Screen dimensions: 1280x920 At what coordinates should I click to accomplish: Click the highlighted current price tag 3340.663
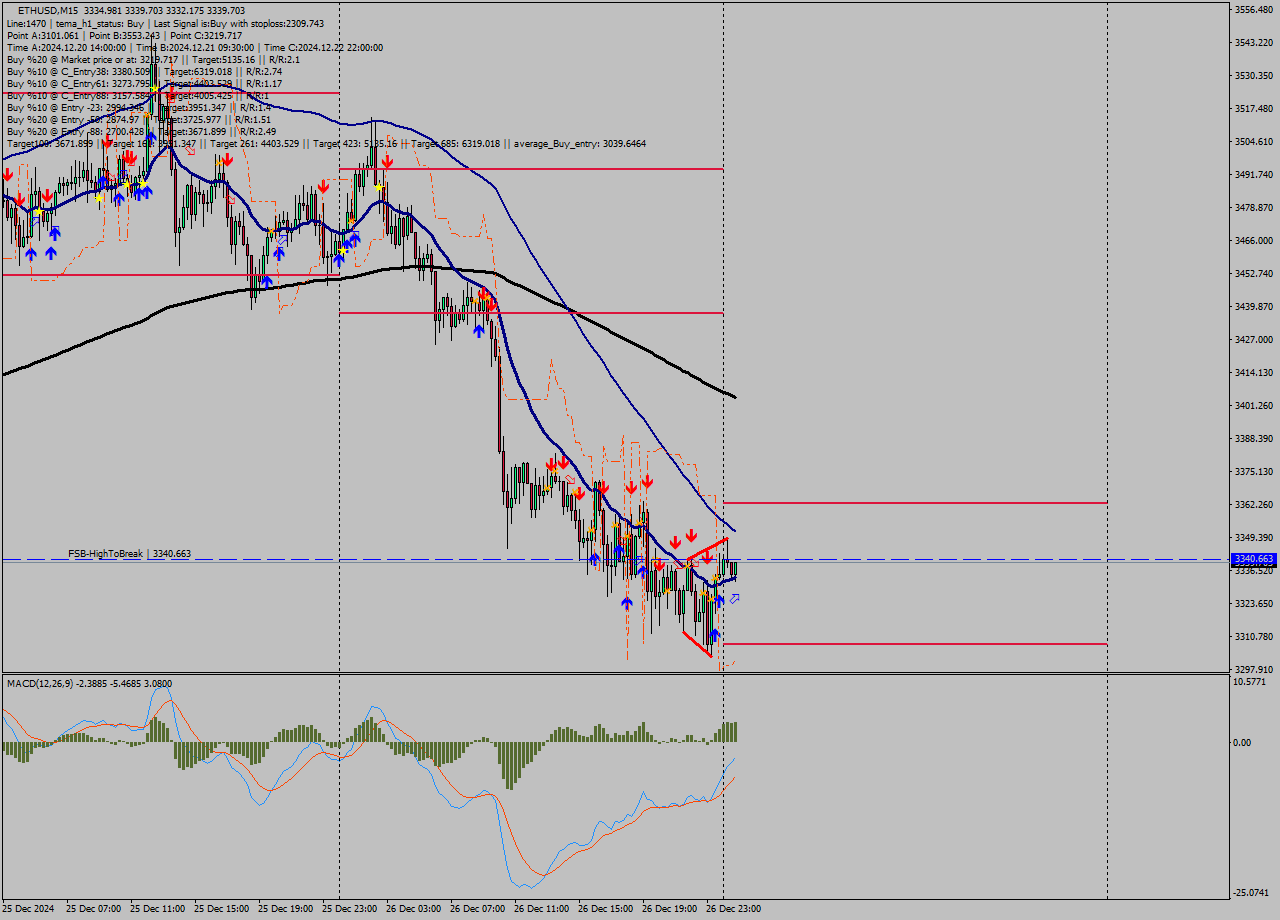point(1253,559)
